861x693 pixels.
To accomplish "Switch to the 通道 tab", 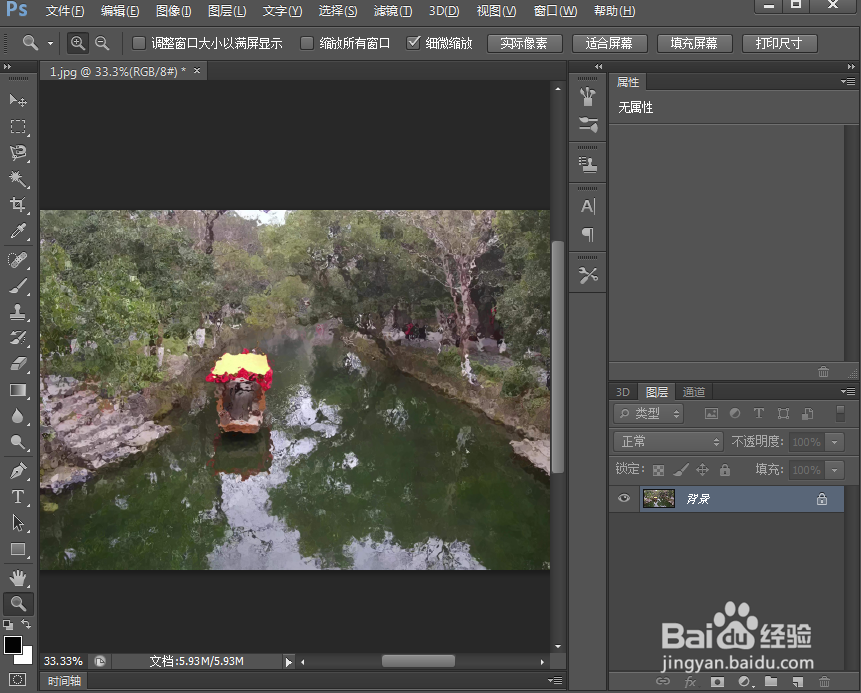I will [x=694, y=392].
